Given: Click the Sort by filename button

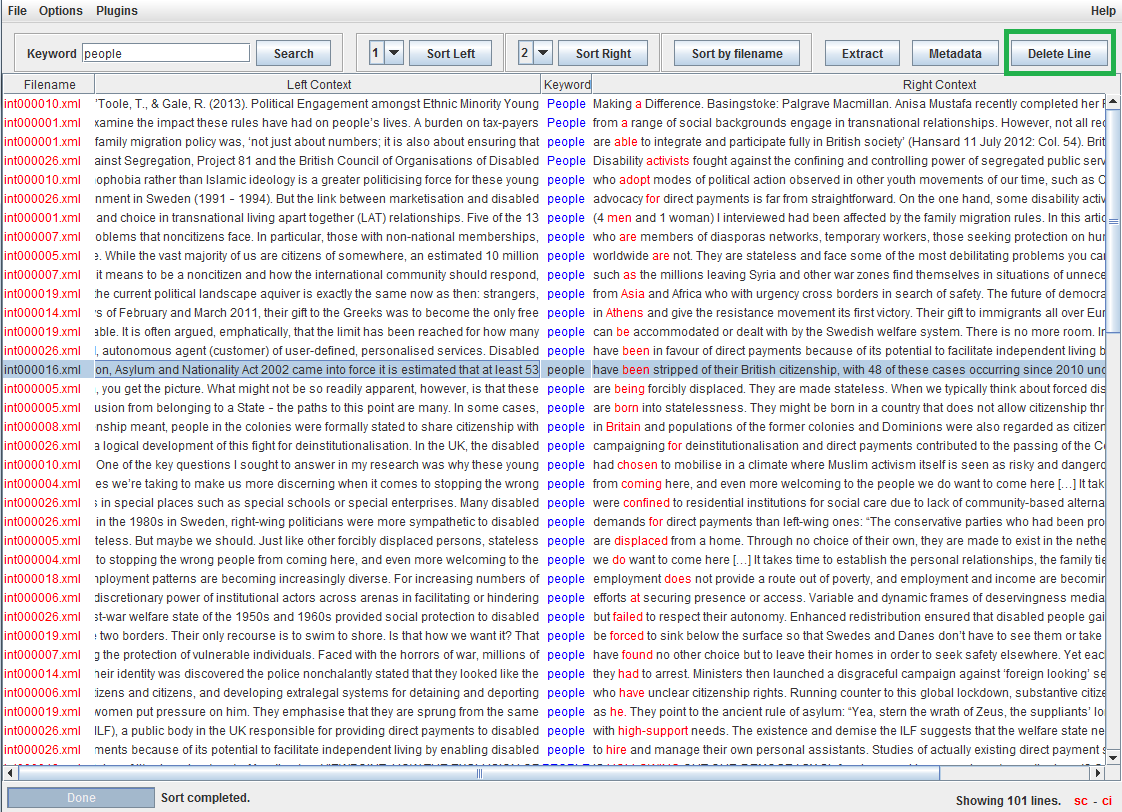Looking at the screenshot, I should pos(737,54).
